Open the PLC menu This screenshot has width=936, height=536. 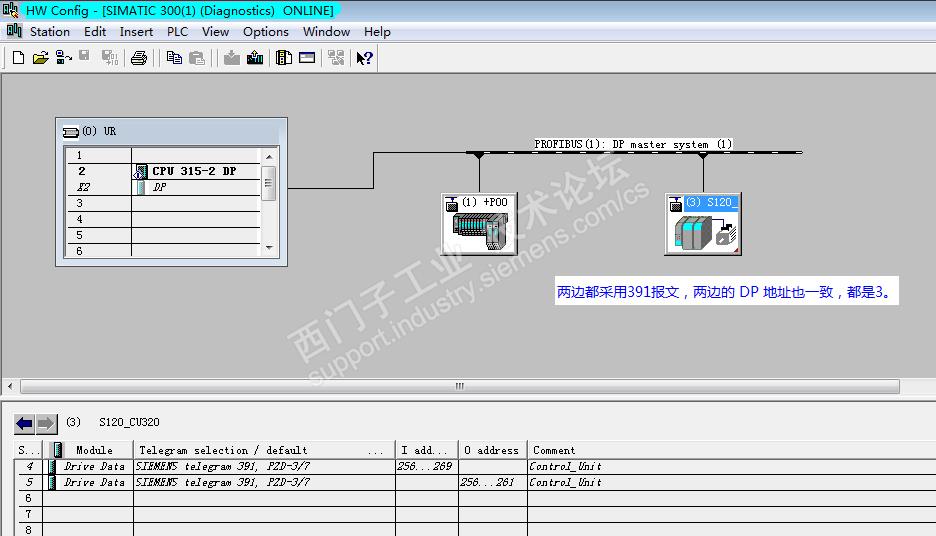[177, 32]
